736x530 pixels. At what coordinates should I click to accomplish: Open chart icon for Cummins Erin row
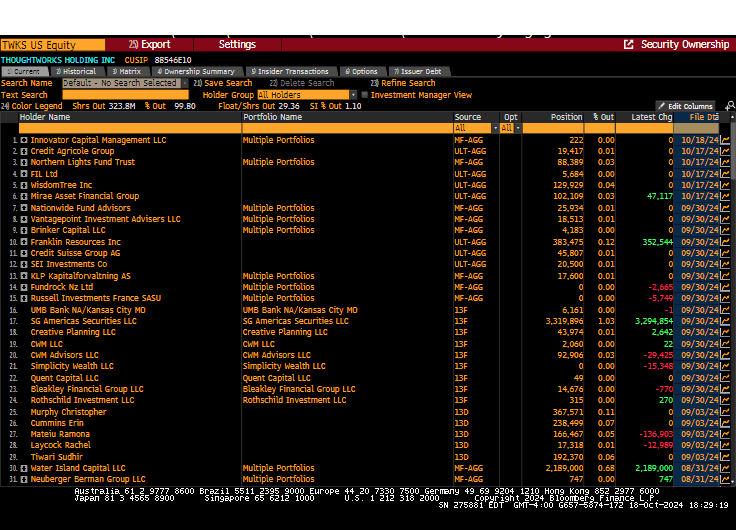[725, 423]
